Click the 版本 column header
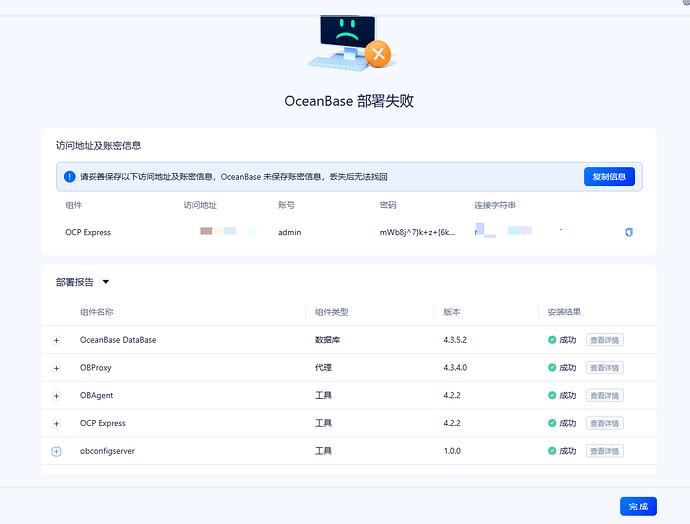The height and width of the screenshot is (524, 690). [x=451, y=312]
